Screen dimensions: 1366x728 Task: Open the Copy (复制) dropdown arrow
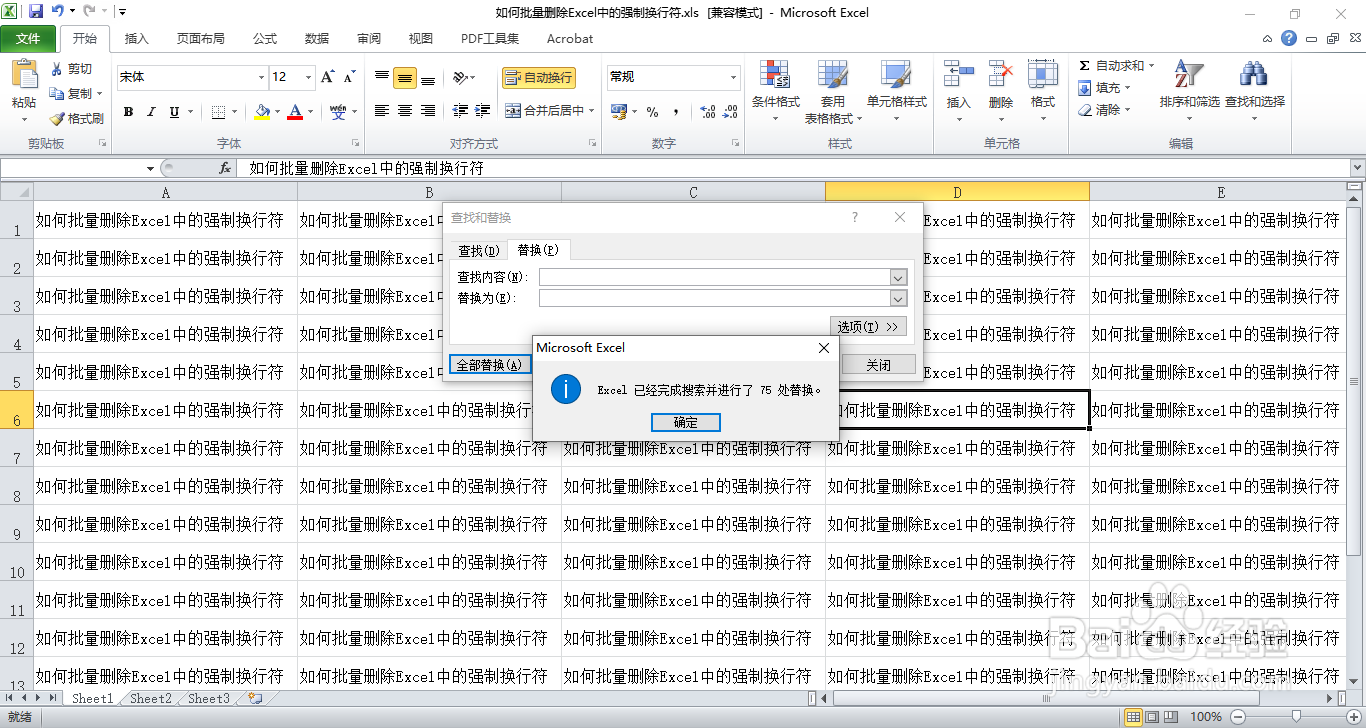100,94
